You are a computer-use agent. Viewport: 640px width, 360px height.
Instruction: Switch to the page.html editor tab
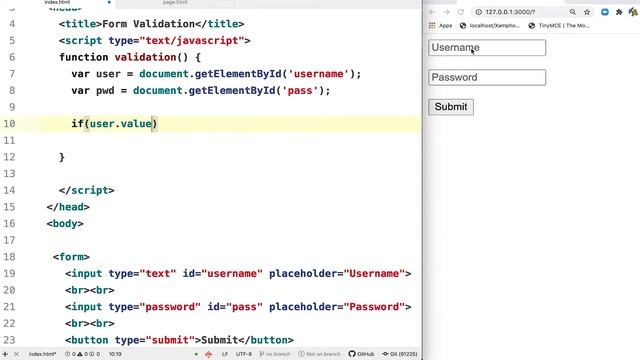pos(175,2)
